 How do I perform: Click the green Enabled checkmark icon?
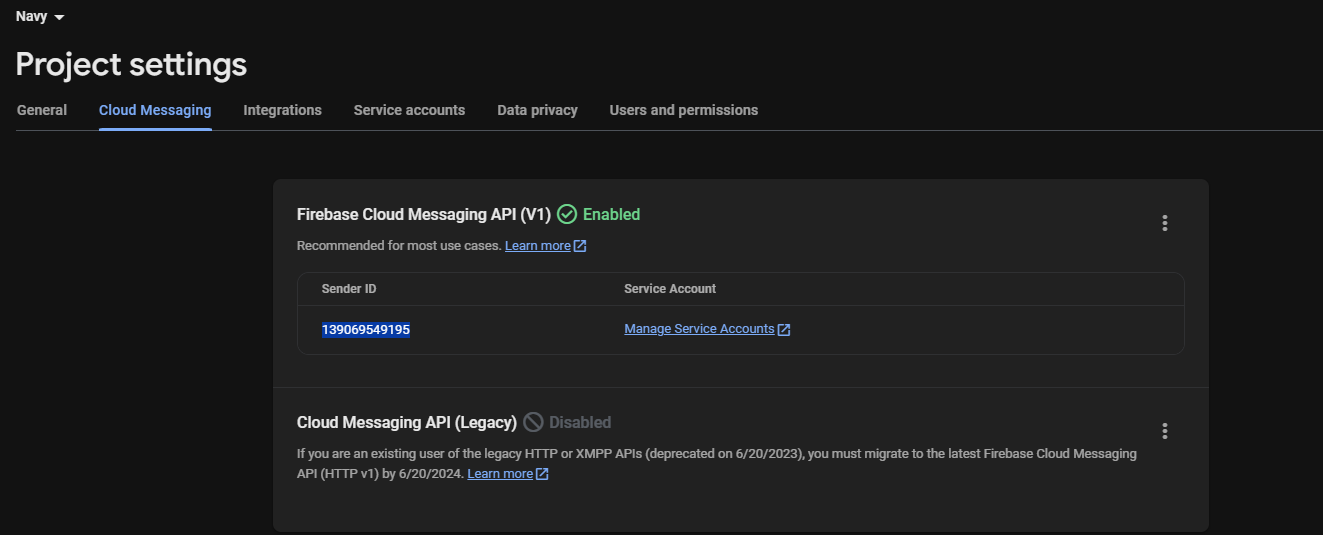point(567,214)
